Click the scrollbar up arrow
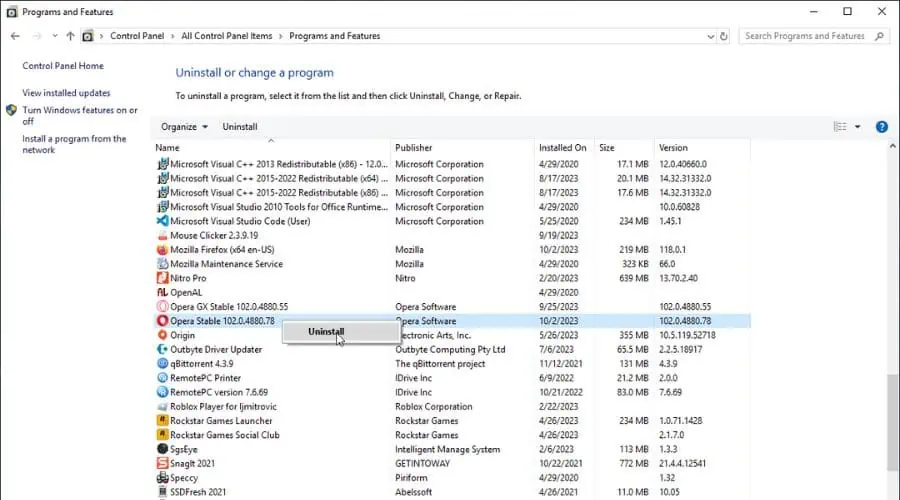The width and height of the screenshot is (900, 500). coord(893,146)
